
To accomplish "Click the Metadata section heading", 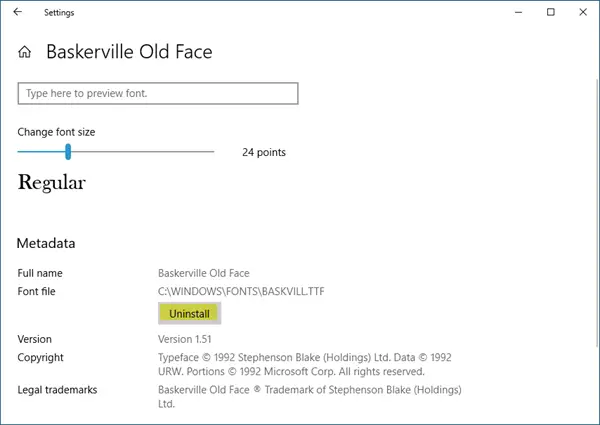I will click(46, 243).
